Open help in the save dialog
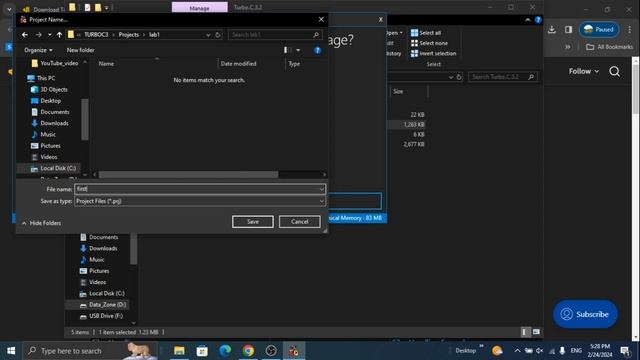640x360 pixels. (318, 50)
